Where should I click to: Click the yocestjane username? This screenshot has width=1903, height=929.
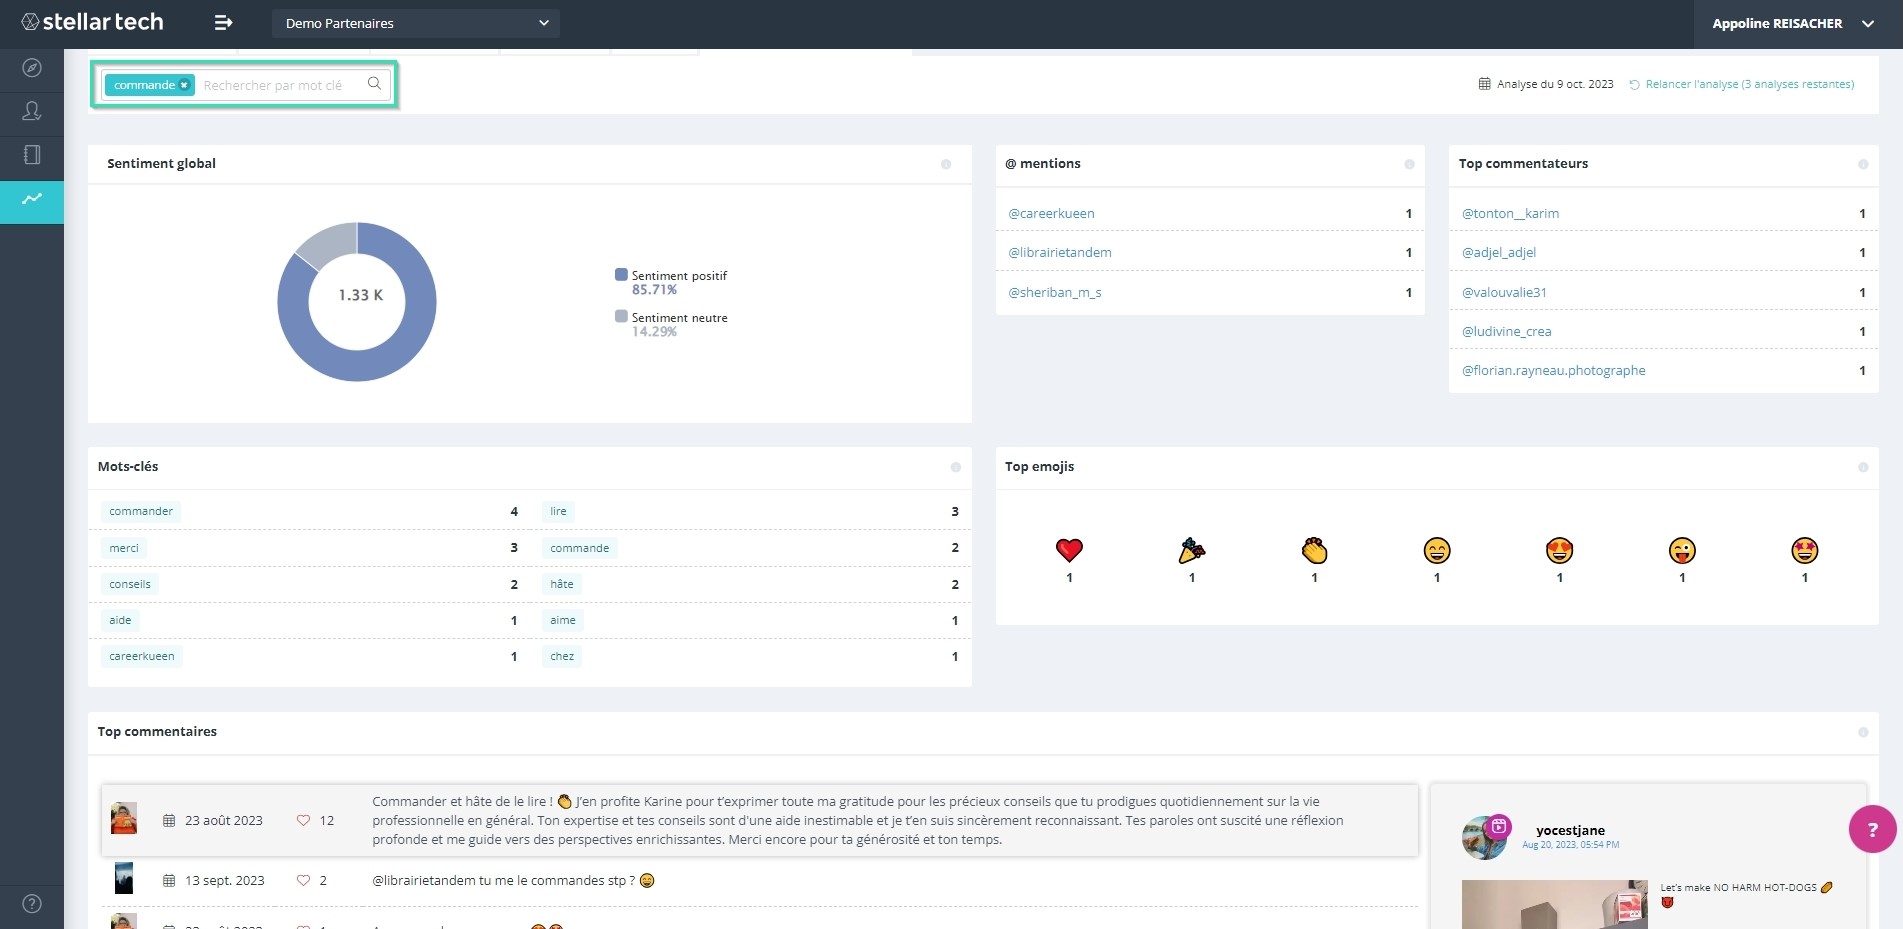tap(1570, 830)
